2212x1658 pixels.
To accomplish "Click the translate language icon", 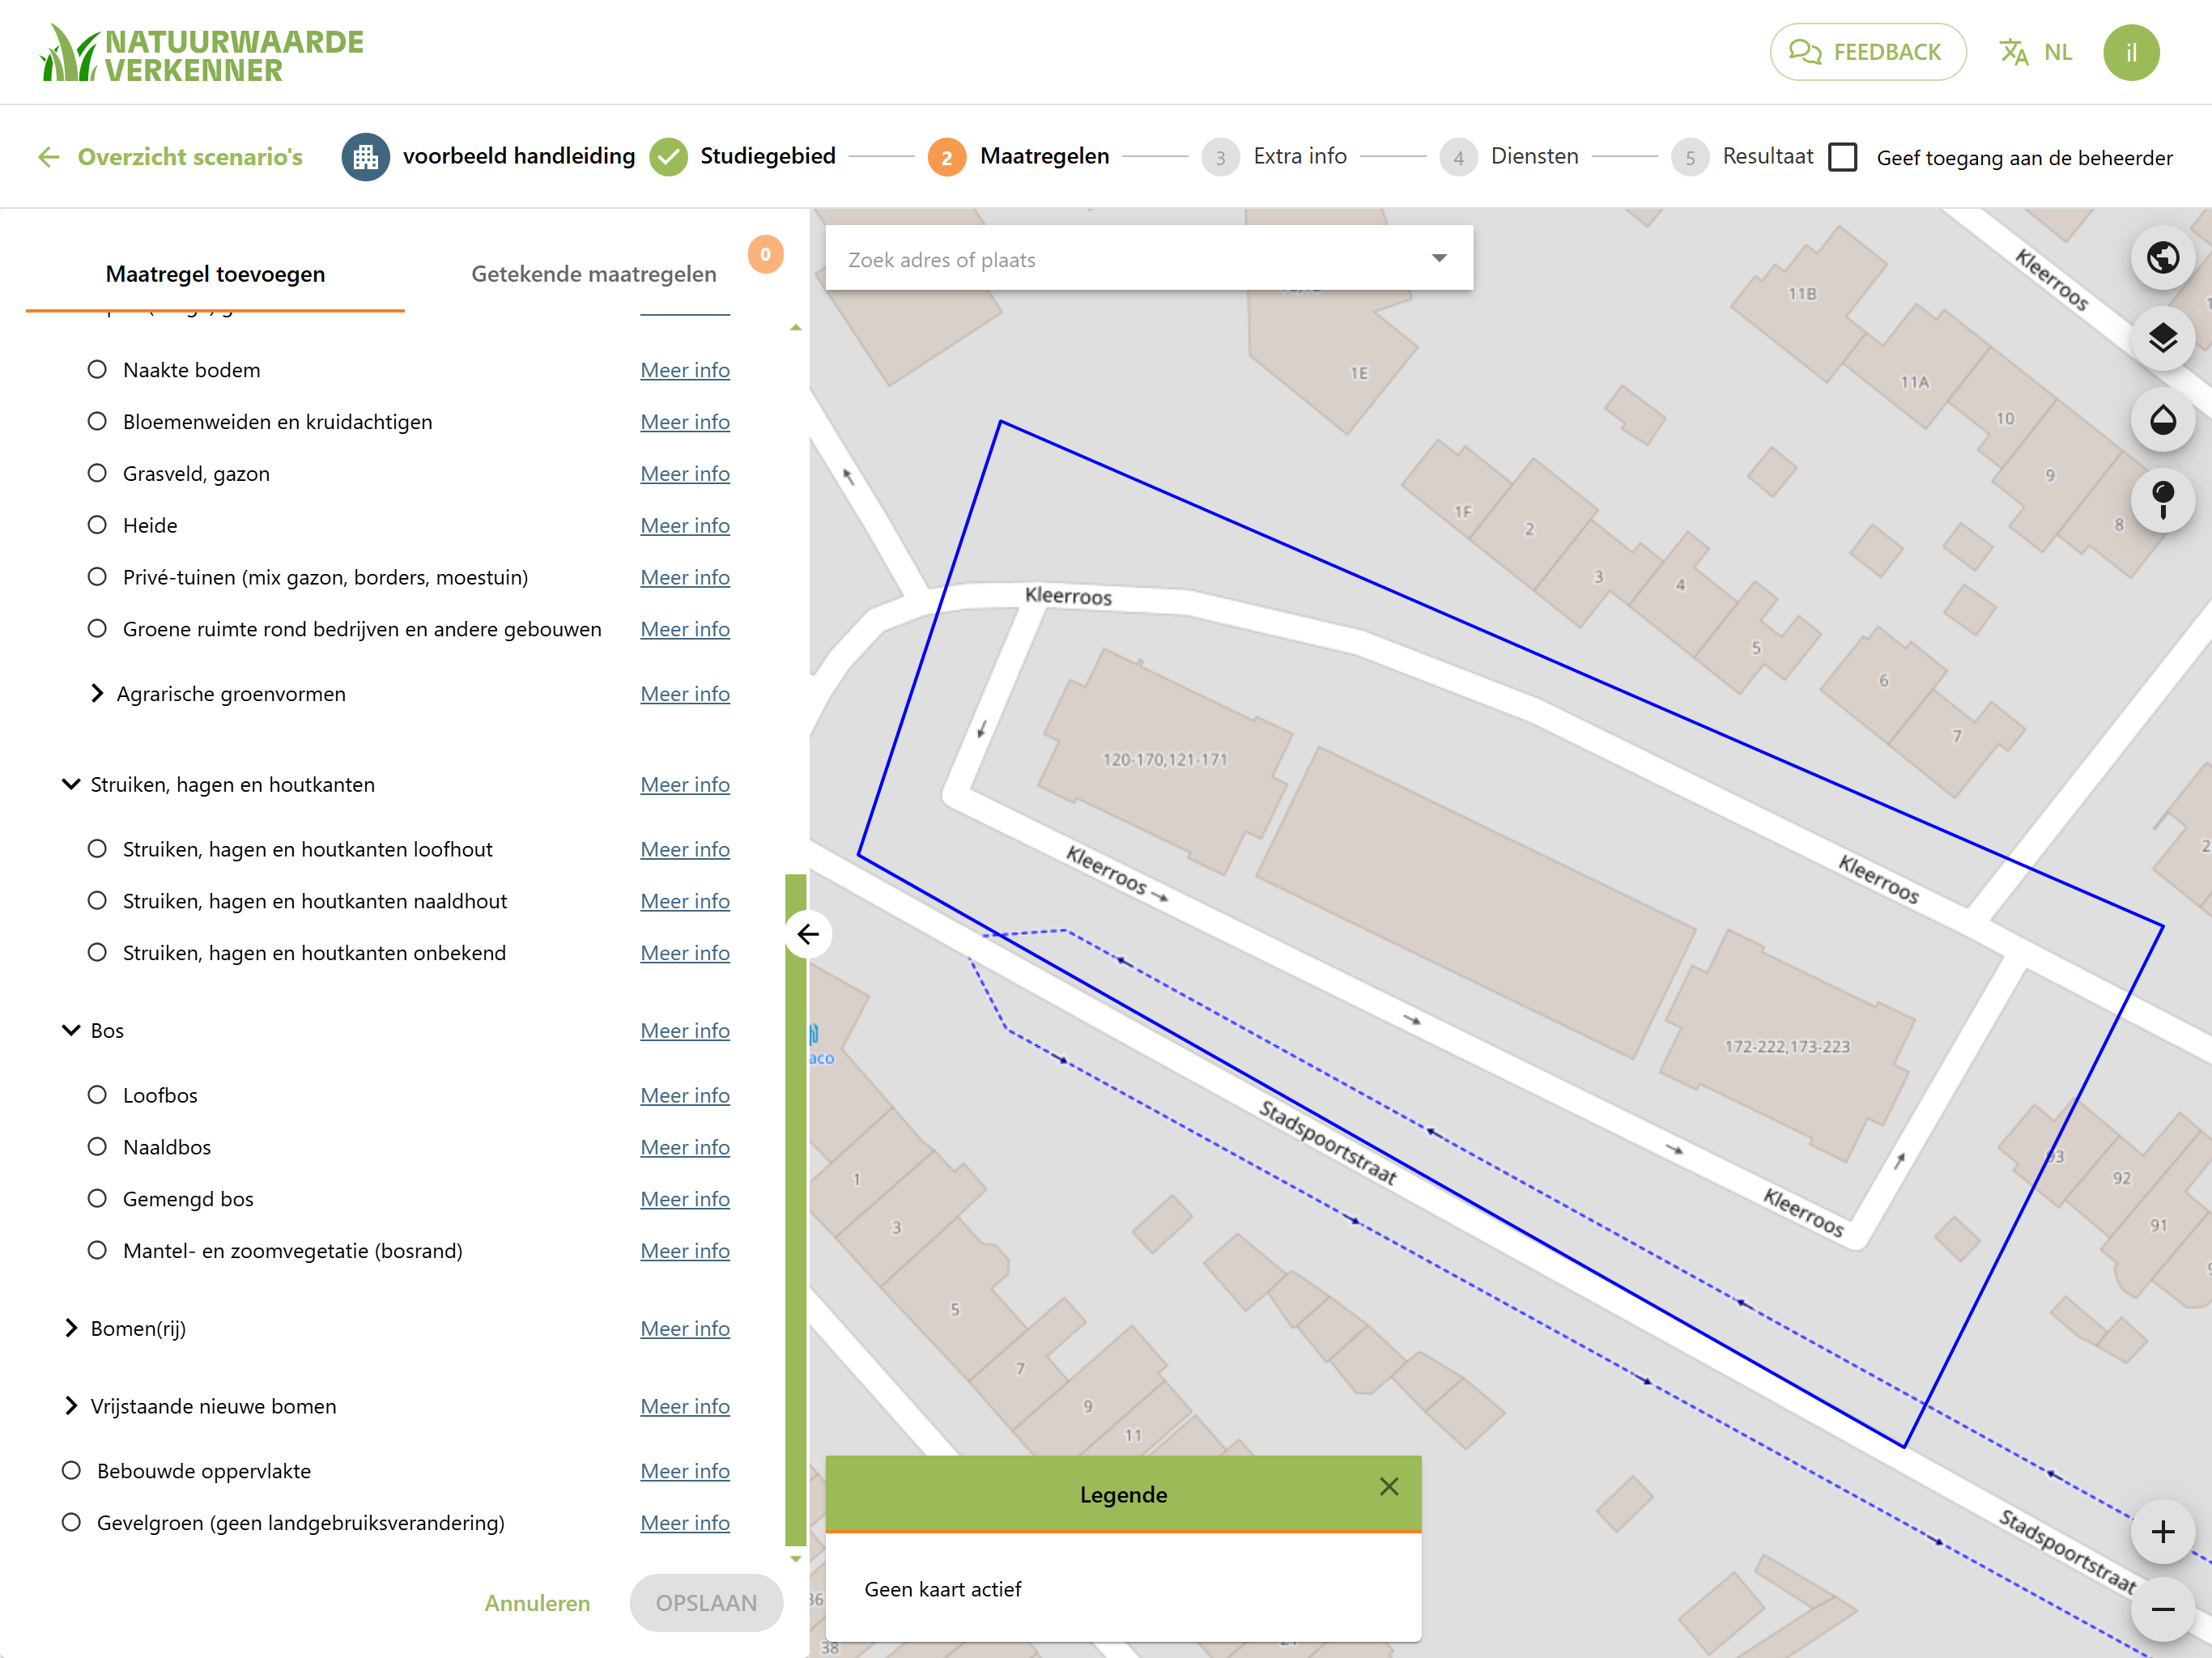I will click(x=2013, y=52).
